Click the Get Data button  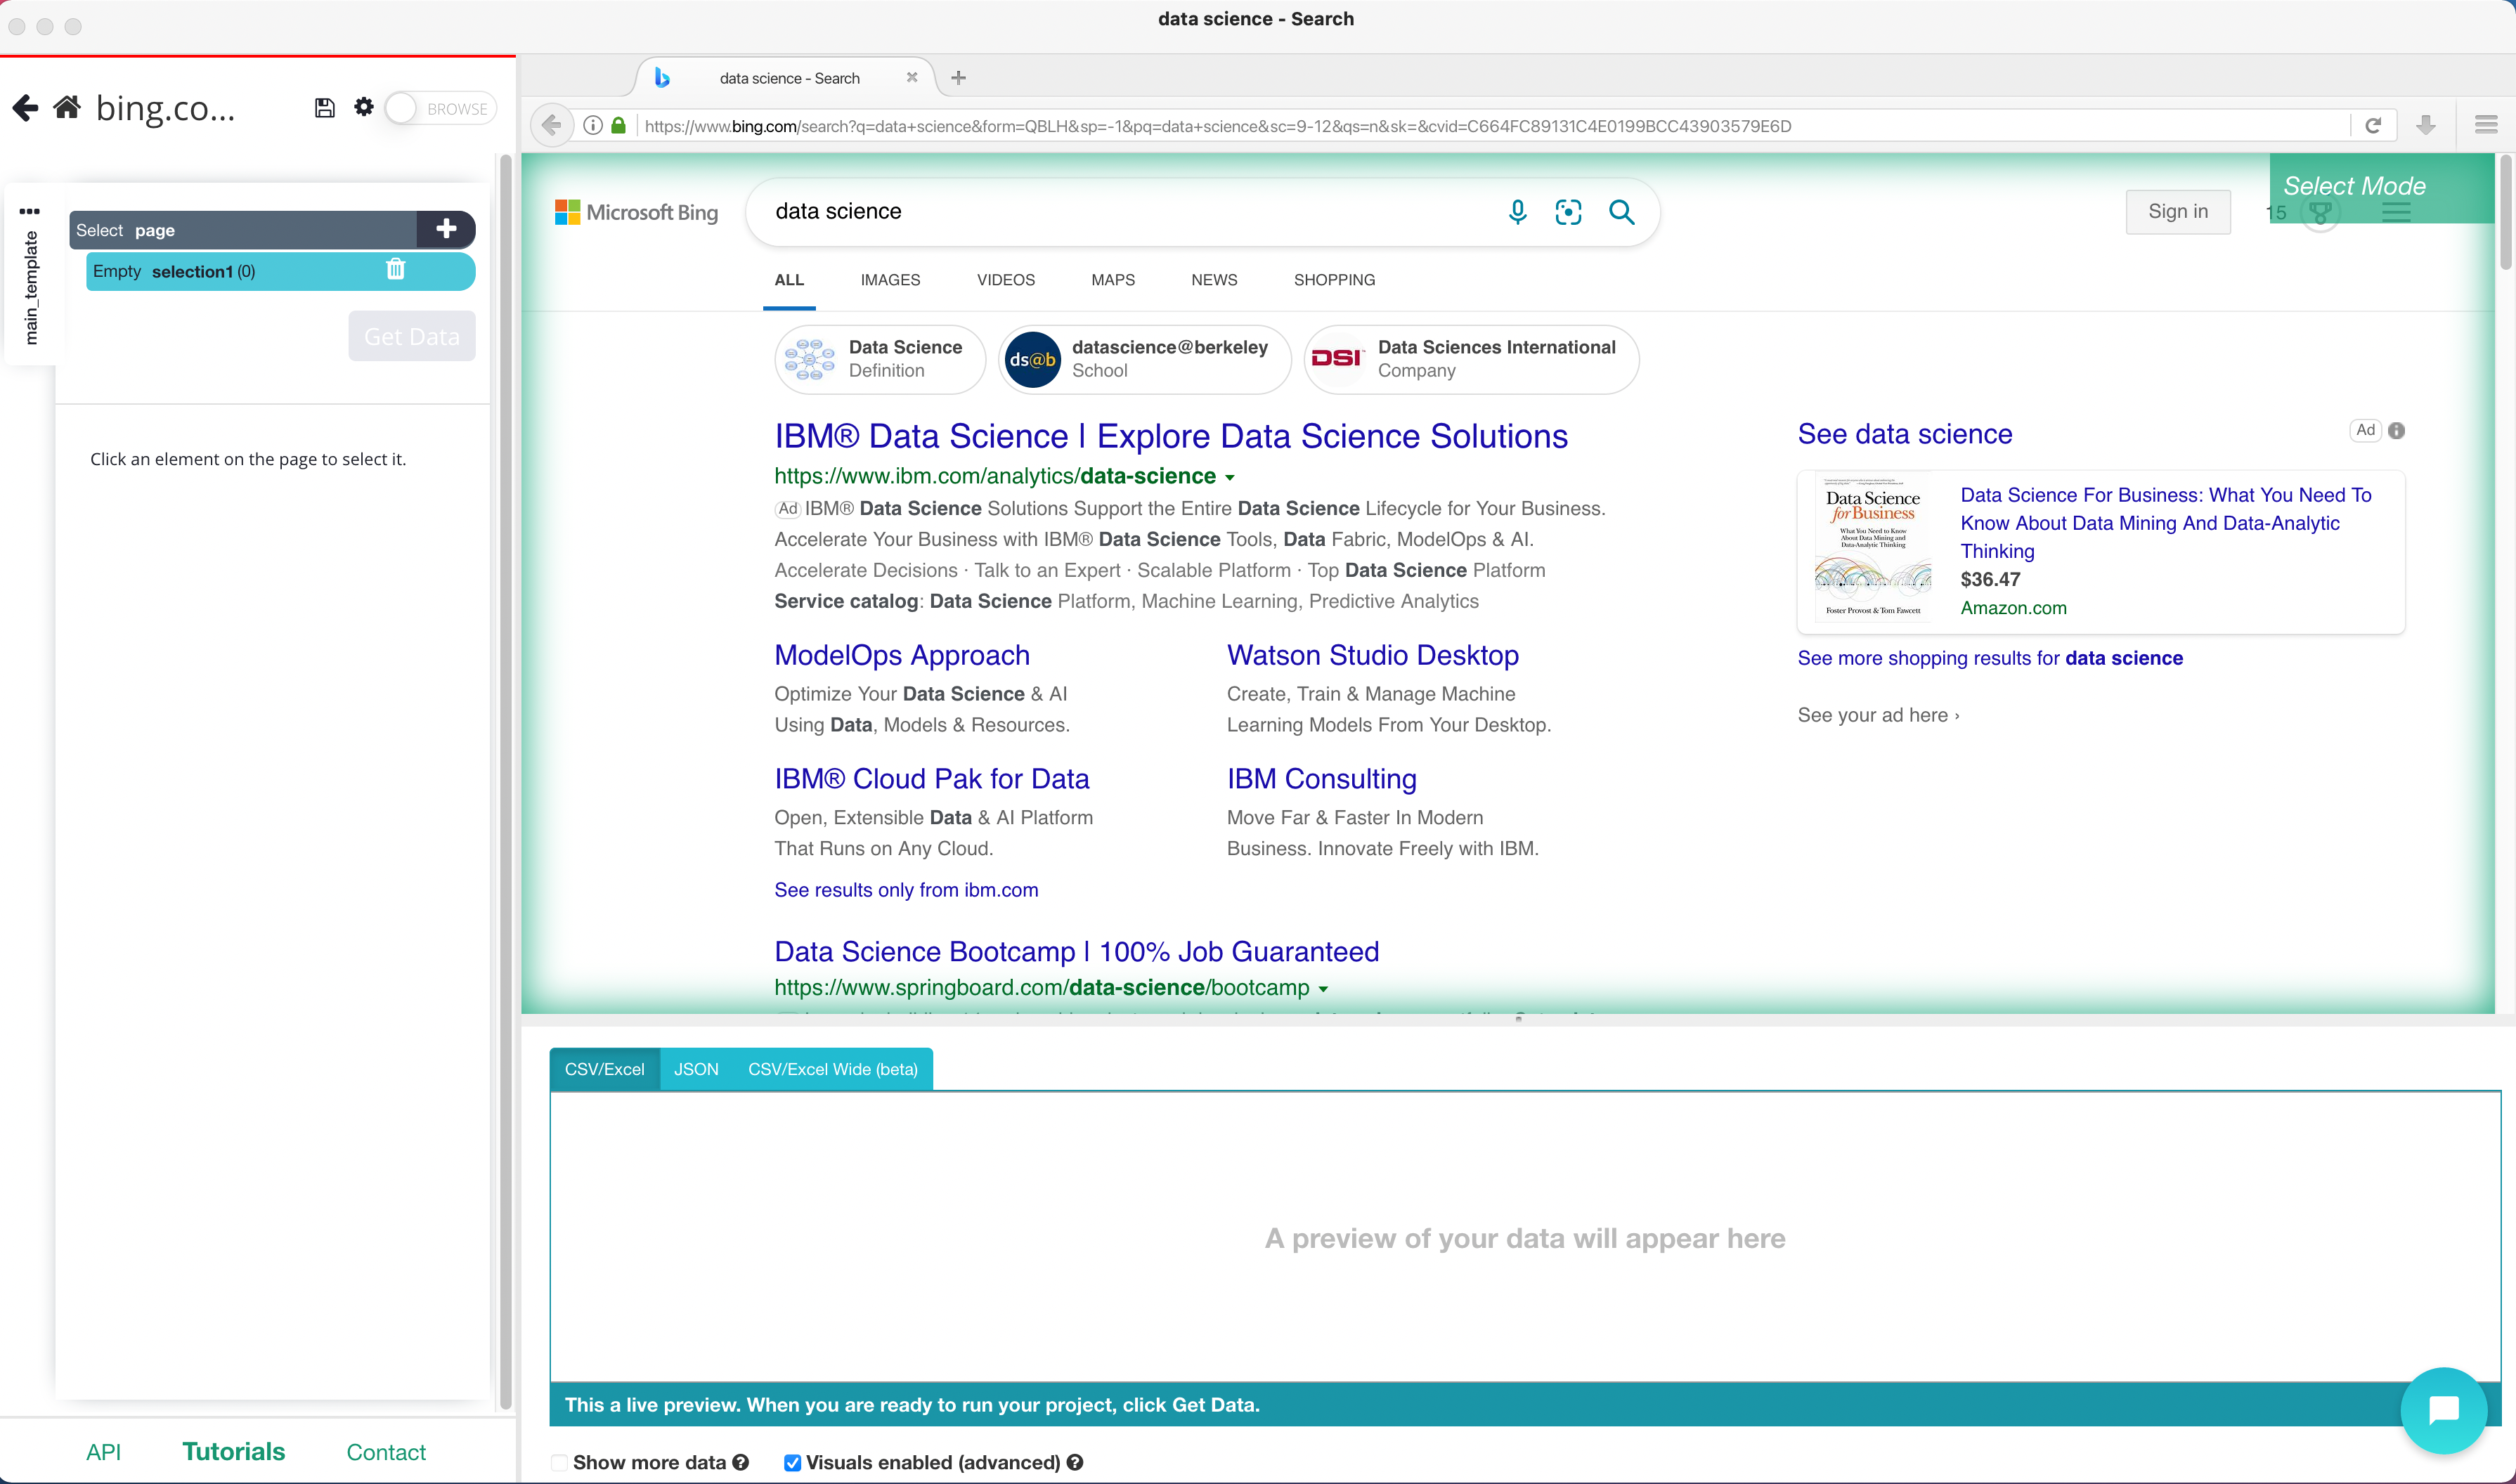coord(411,336)
